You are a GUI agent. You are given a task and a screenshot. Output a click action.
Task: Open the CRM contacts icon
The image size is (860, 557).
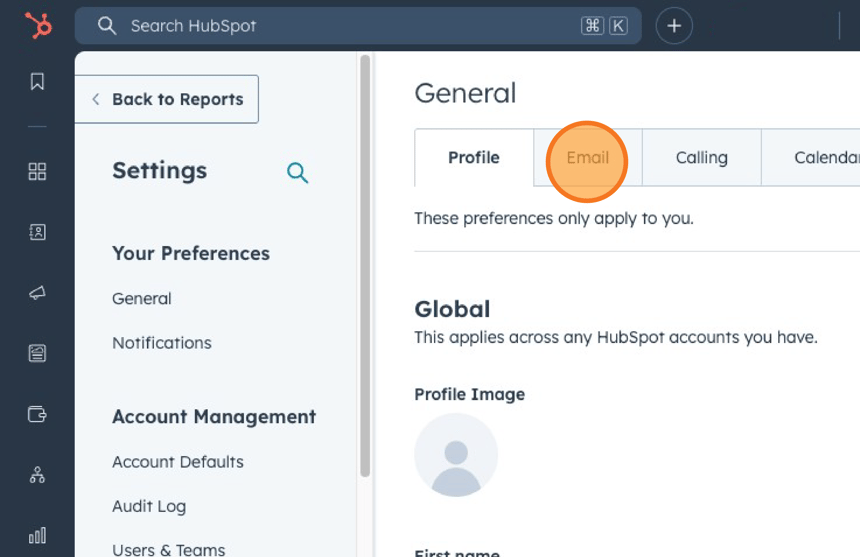37,232
